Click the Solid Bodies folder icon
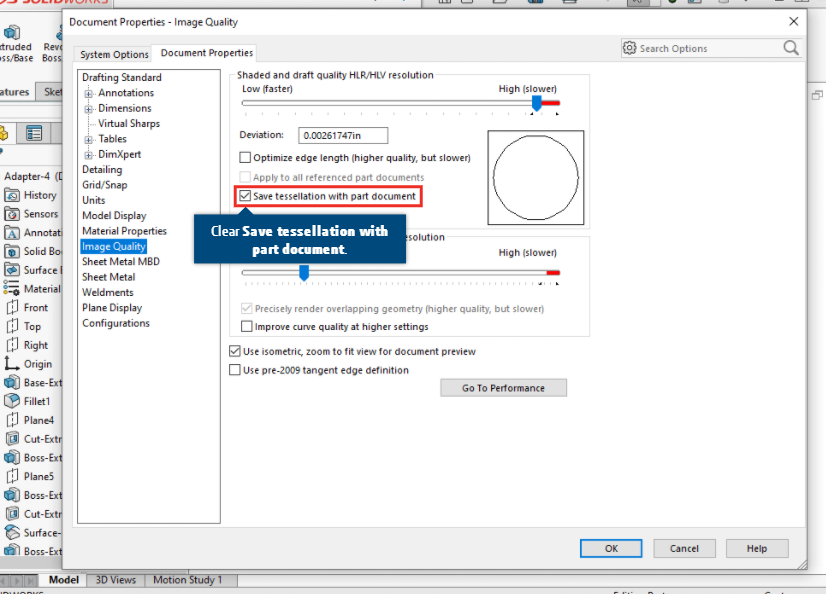This screenshot has height=594, width=826. 12,251
